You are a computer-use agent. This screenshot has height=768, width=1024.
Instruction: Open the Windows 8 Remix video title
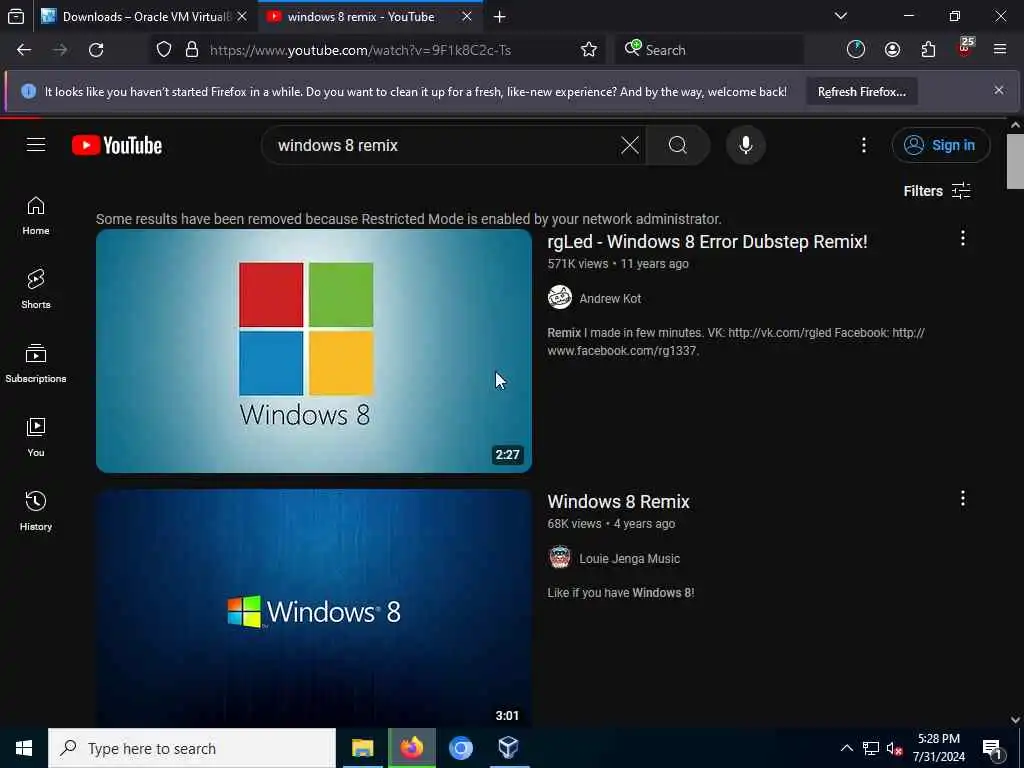tap(618, 502)
